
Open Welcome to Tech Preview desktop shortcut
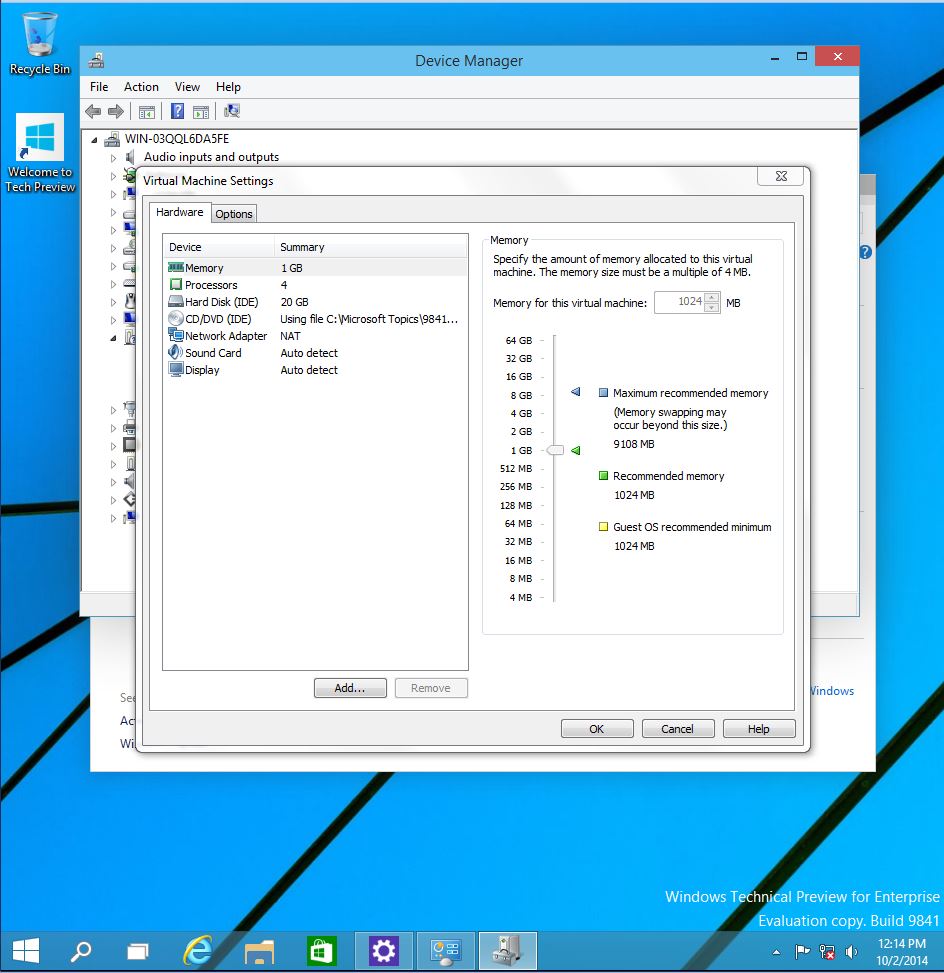[x=40, y=153]
